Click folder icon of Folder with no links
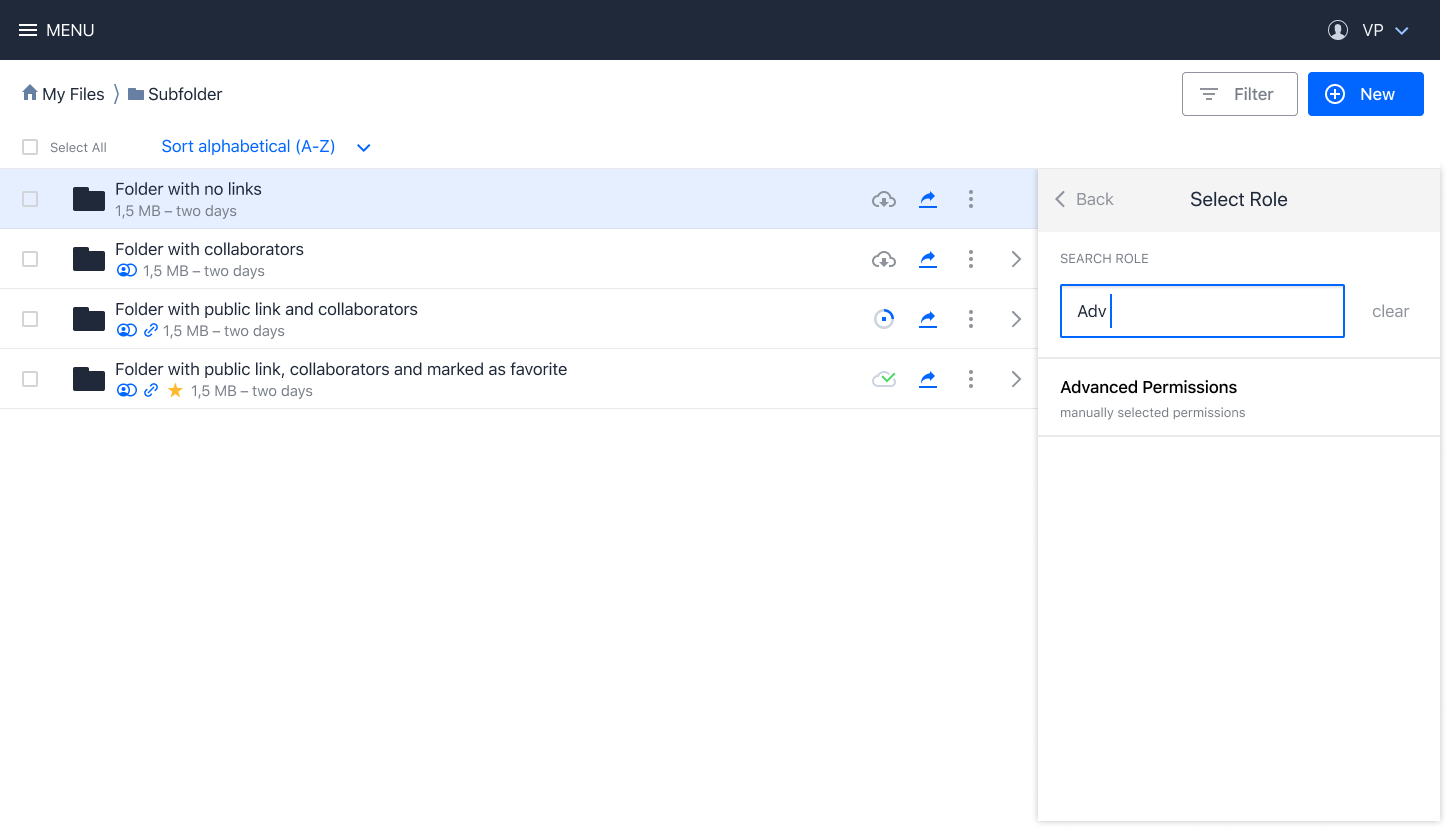 pyautogui.click(x=89, y=199)
